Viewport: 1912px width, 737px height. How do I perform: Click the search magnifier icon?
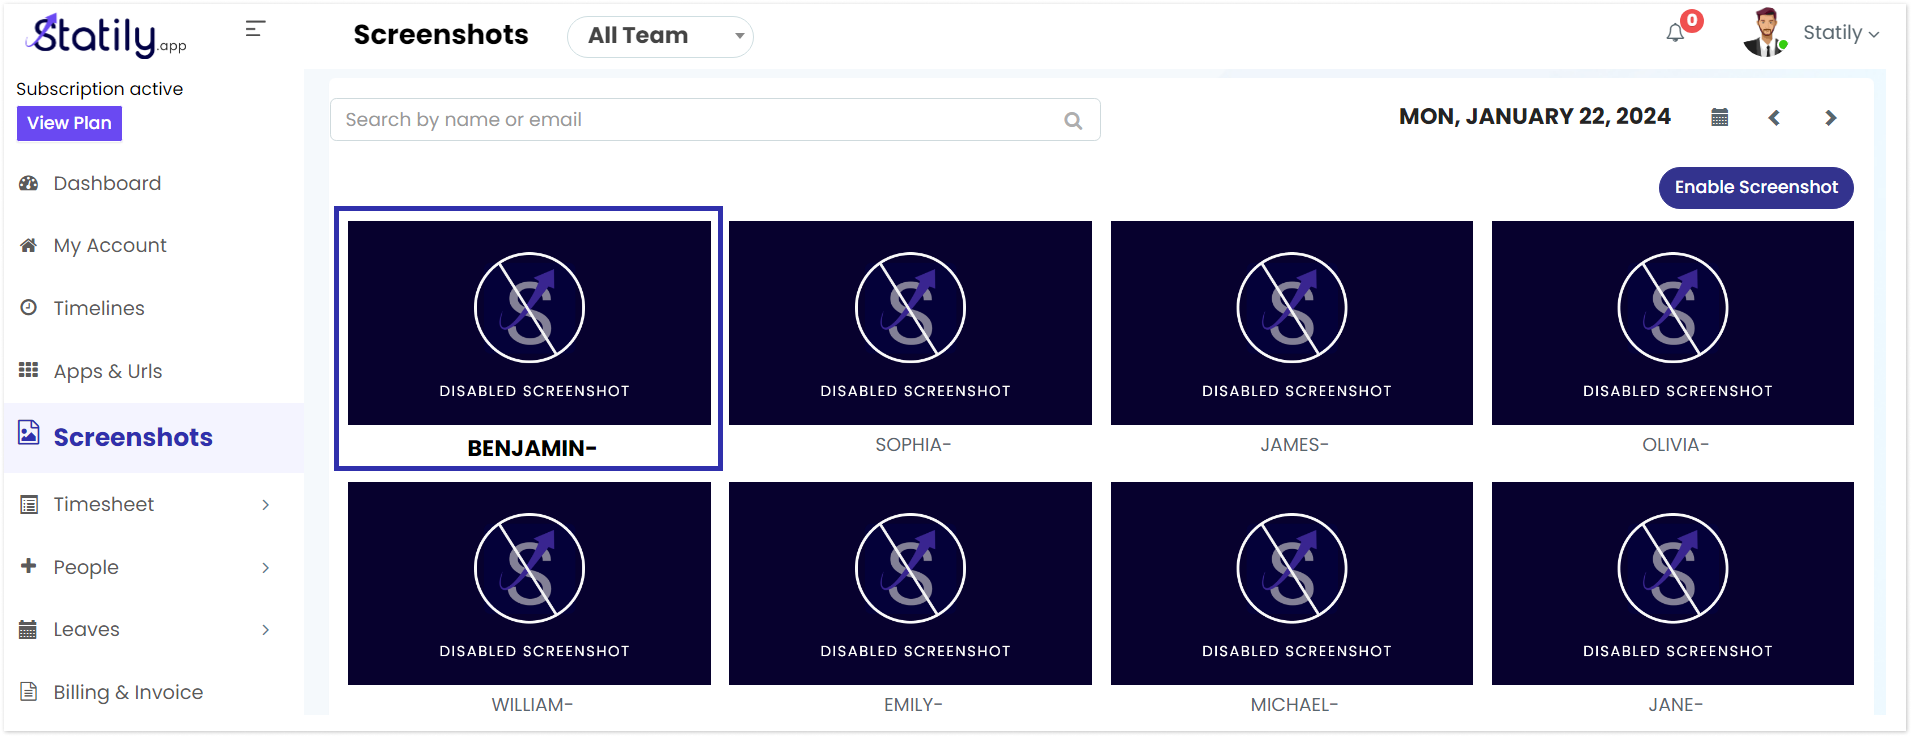coord(1073,121)
